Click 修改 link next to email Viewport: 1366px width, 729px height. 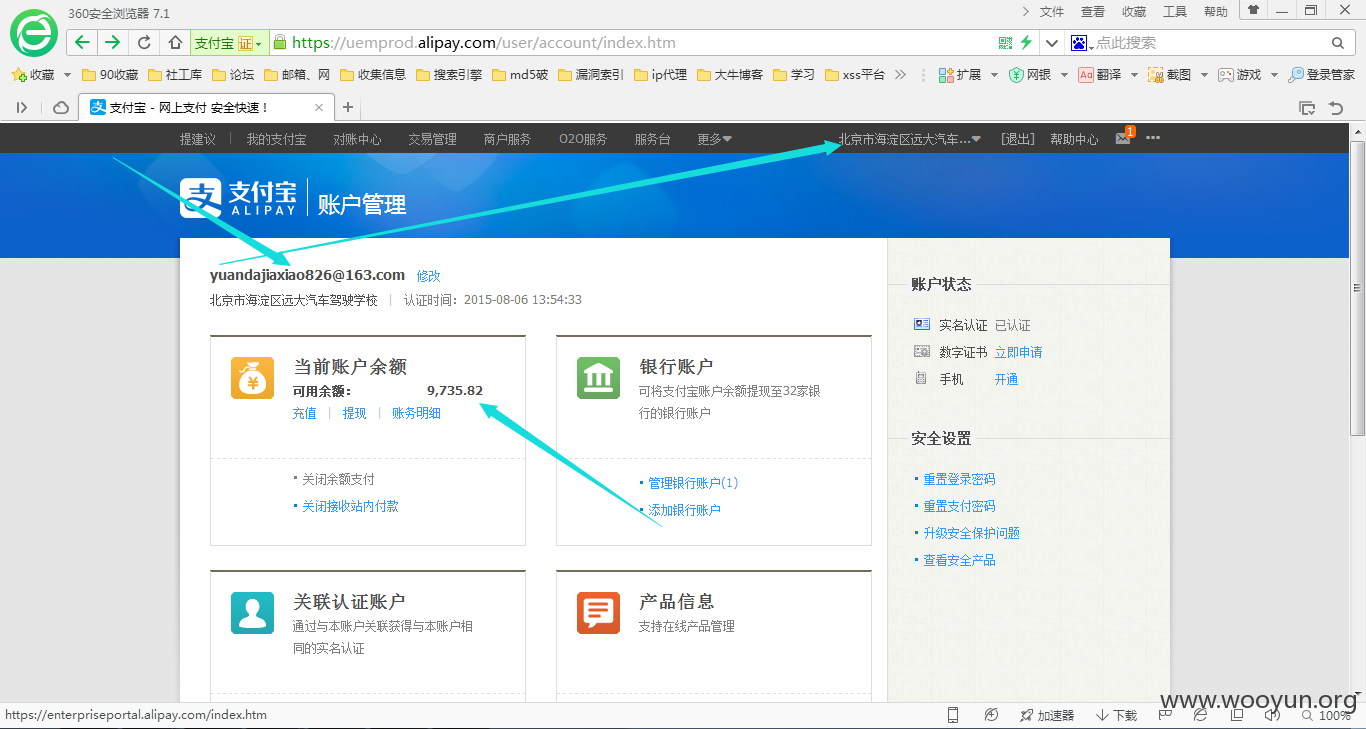pos(428,276)
